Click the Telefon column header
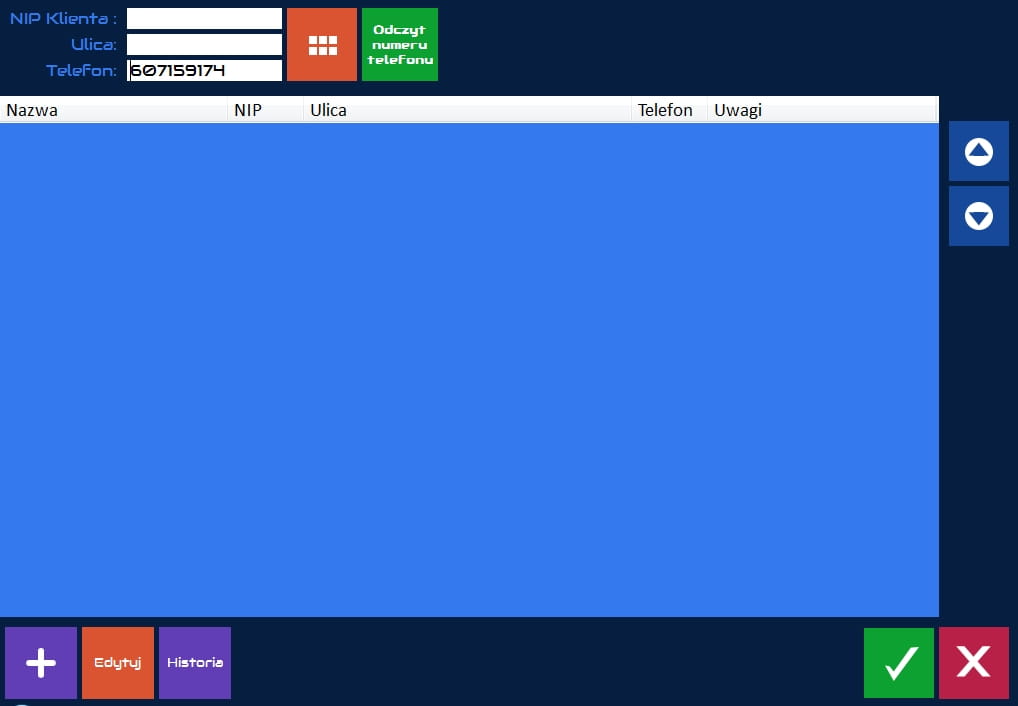Image resolution: width=1018 pixels, height=706 pixels. [x=666, y=110]
